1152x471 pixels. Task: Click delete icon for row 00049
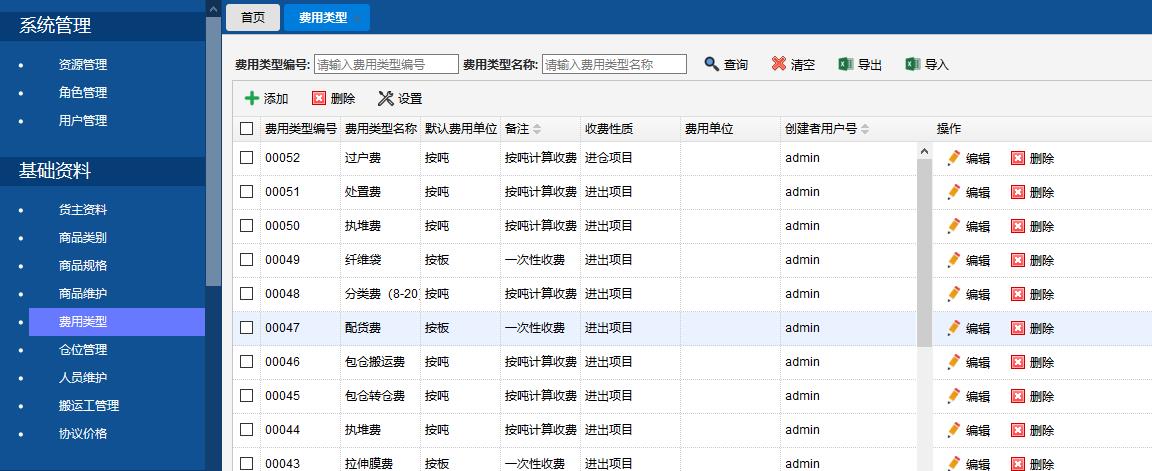pos(1018,260)
